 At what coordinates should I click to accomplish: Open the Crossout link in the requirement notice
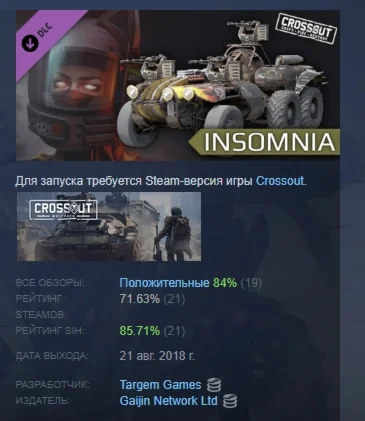tap(280, 181)
